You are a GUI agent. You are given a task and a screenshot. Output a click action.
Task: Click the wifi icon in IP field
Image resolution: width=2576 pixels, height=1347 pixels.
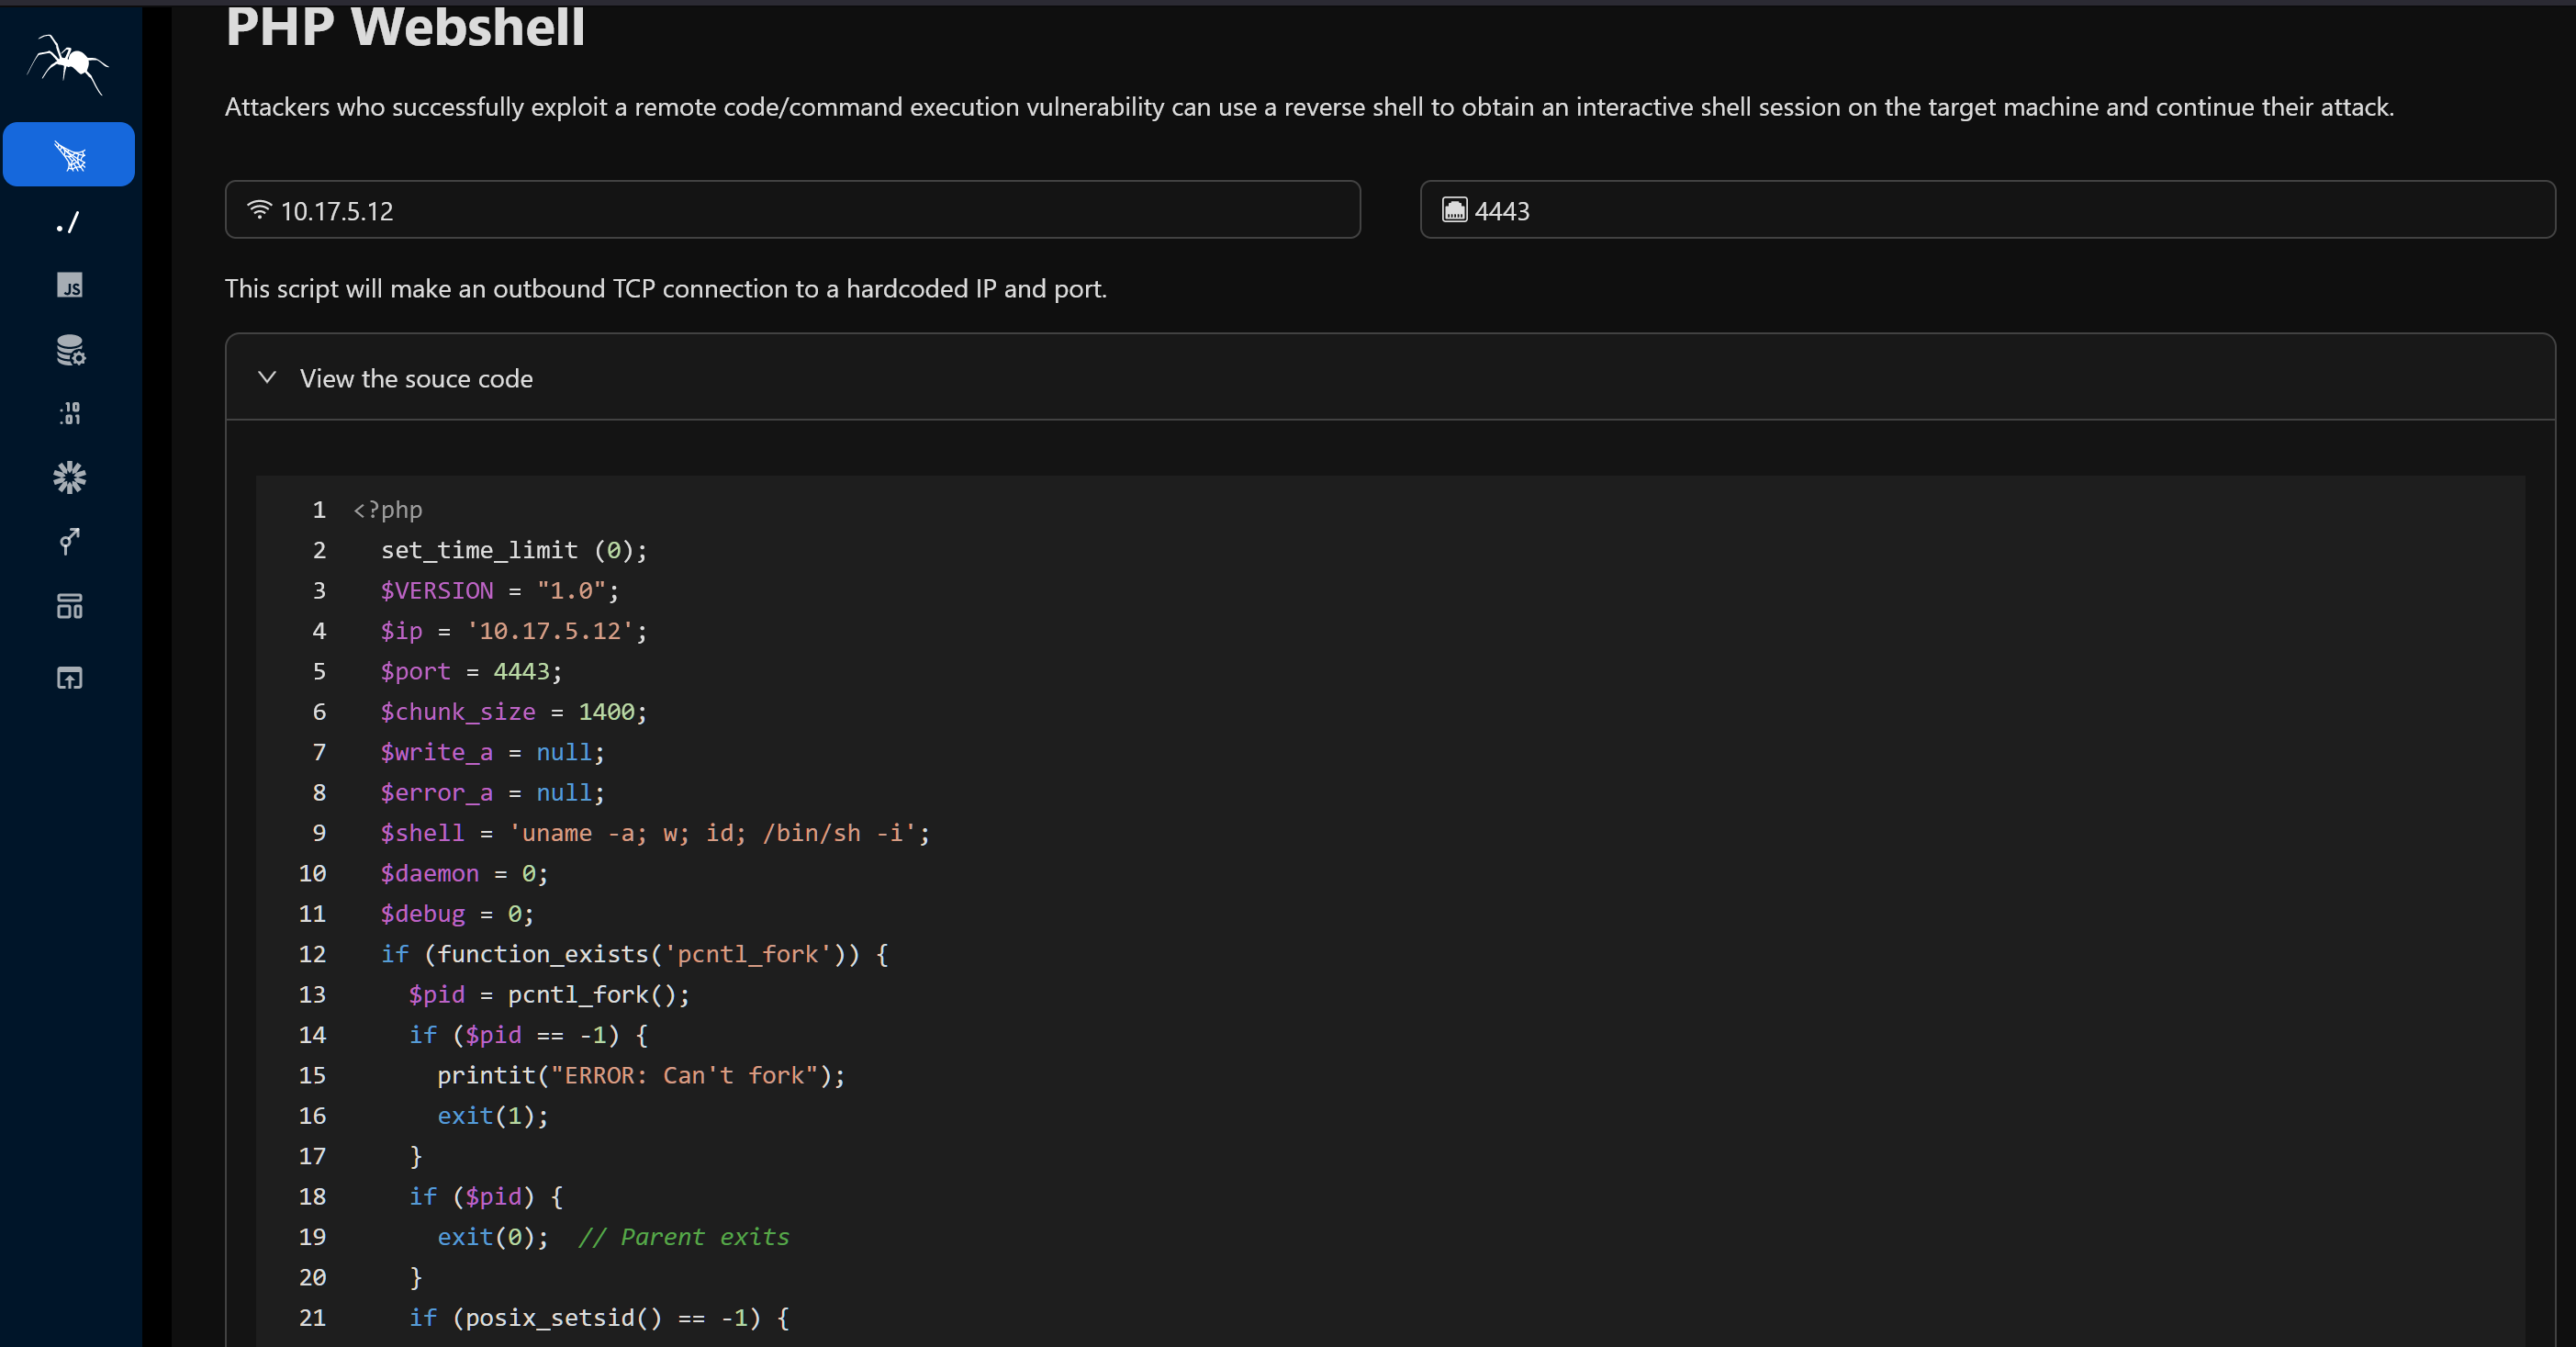(x=259, y=210)
